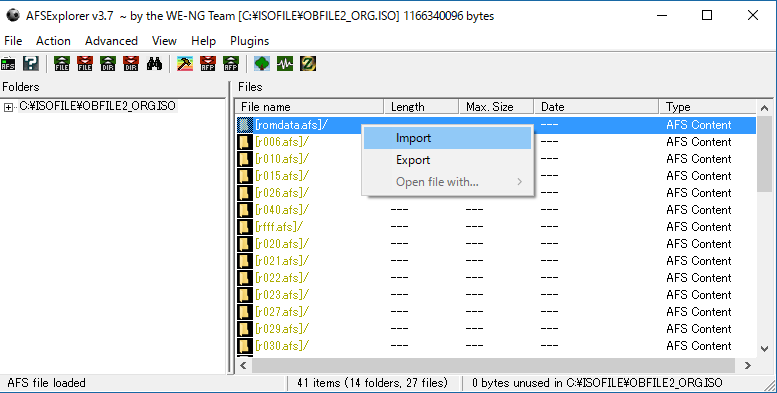Open the Help menu
The height and width of the screenshot is (393, 777).
[203, 41]
